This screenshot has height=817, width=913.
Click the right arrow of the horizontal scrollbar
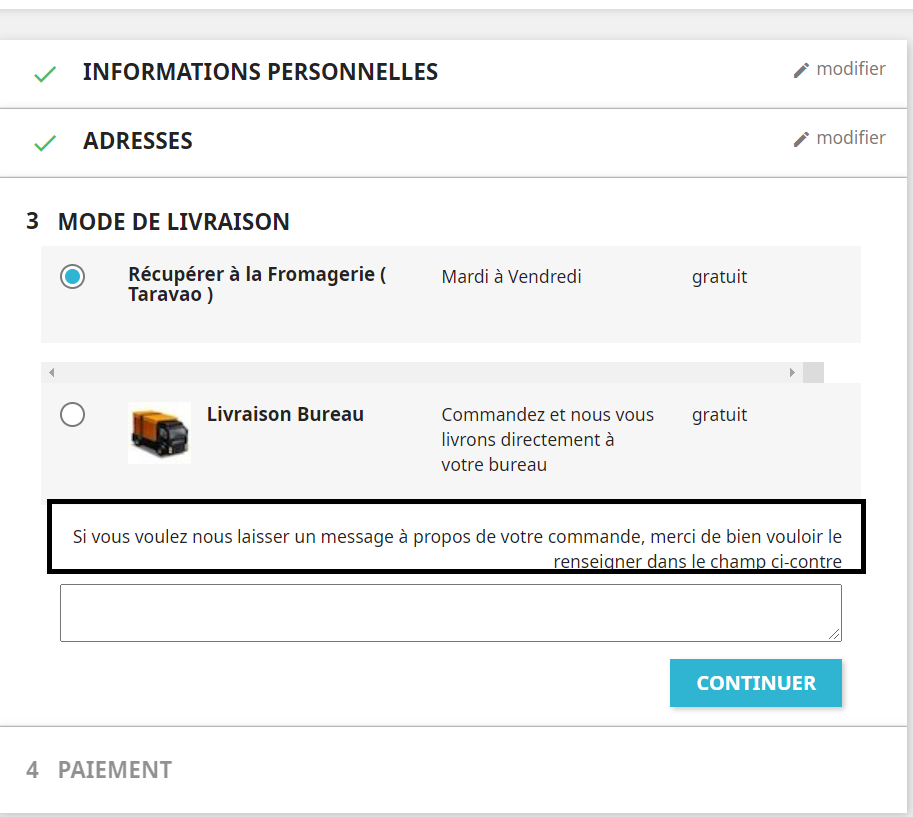point(792,373)
